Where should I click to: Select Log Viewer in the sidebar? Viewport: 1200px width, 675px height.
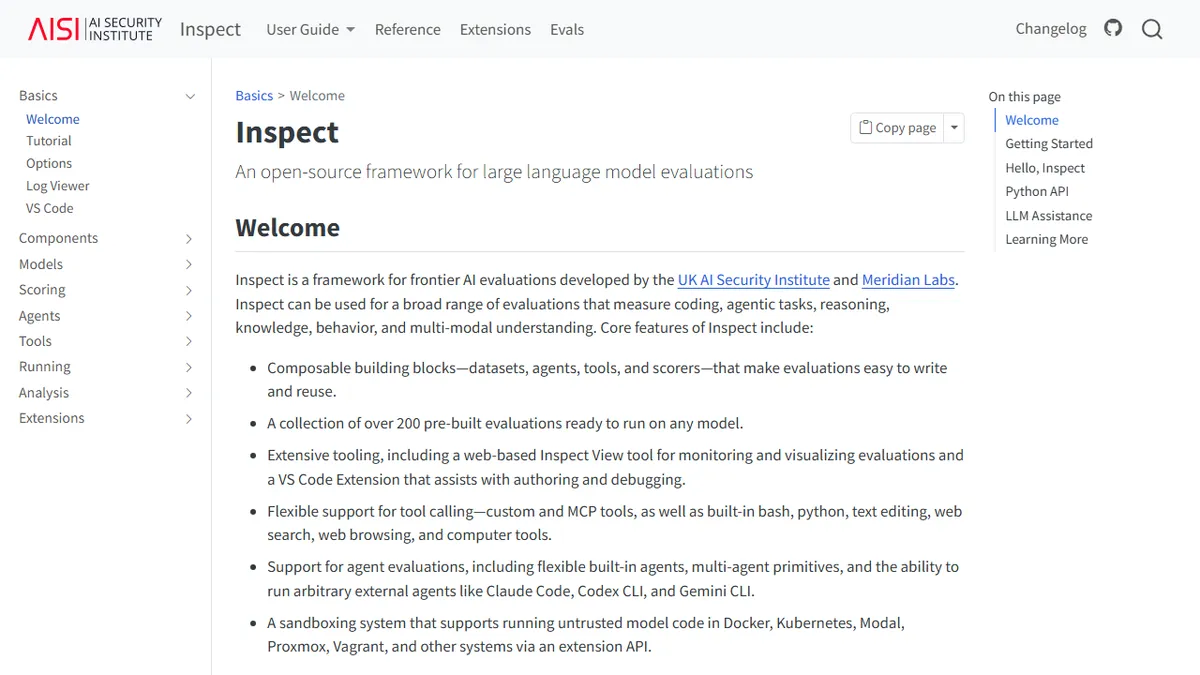(58, 186)
